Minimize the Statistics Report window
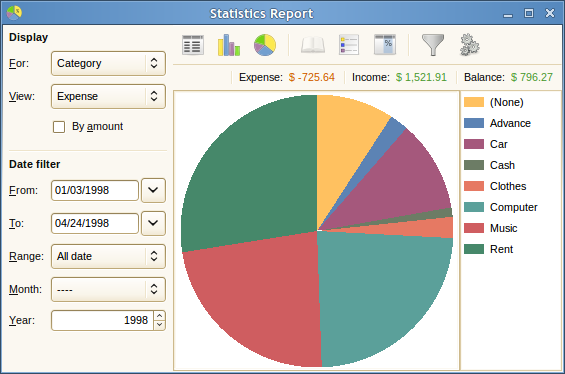Viewport: 565px width, 374px height. (508, 14)
